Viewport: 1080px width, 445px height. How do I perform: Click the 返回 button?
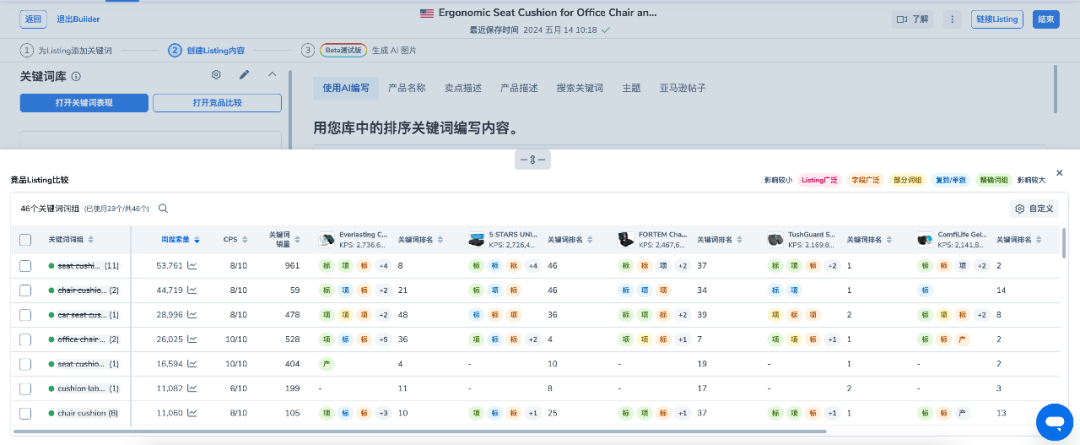(x=33, y=19)
